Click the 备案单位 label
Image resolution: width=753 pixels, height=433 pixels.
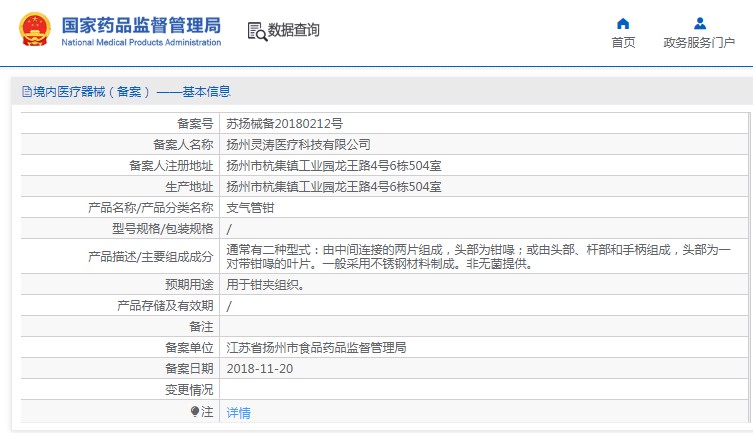tap(189, 348)
